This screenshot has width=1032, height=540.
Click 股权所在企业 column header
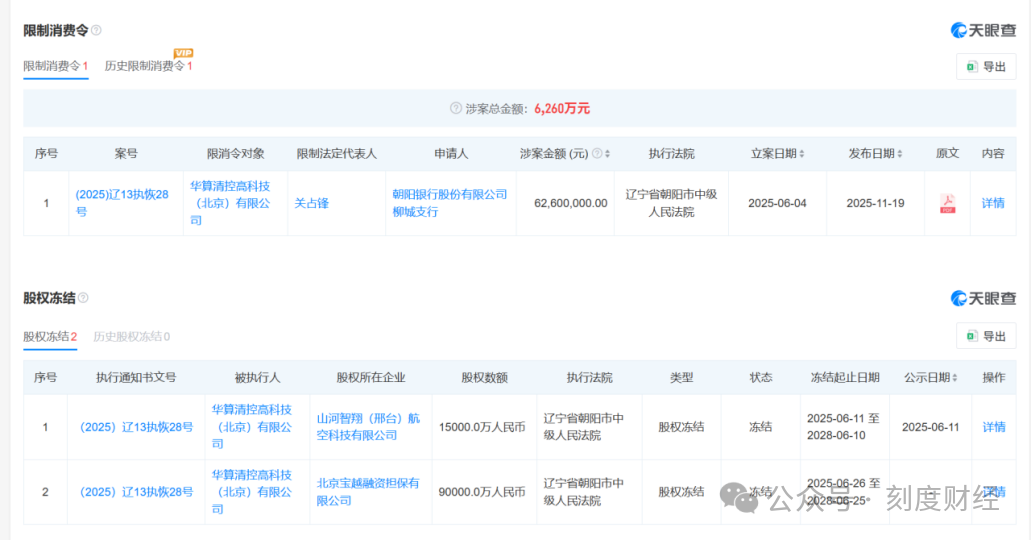click(371, 377)
